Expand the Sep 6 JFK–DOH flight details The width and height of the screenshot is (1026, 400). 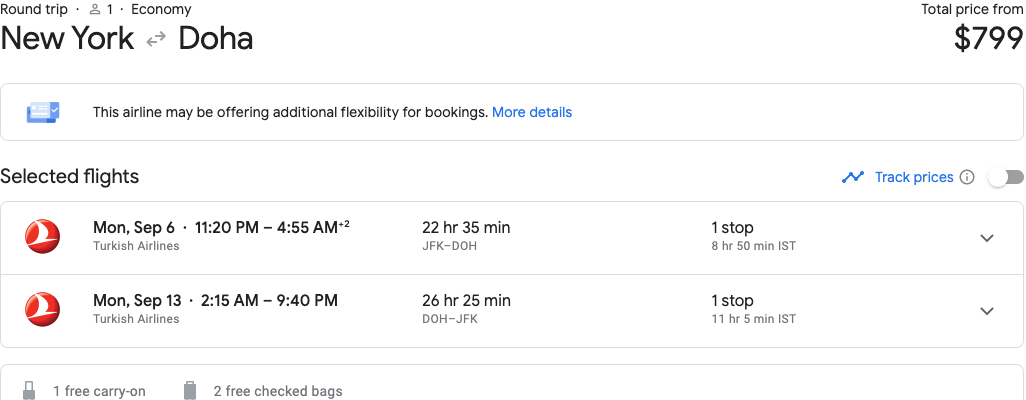click(987, 238)
